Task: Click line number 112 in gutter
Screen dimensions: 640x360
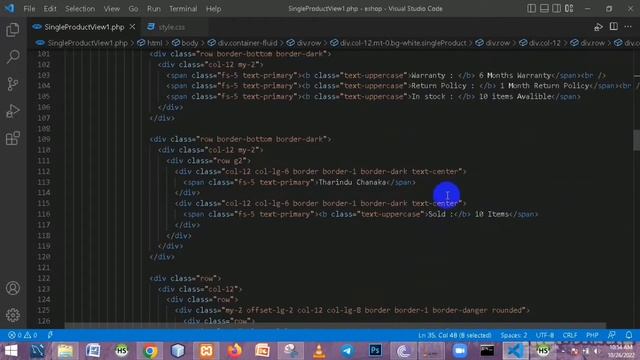Action: pyautogui.click(x=44, y=171)
